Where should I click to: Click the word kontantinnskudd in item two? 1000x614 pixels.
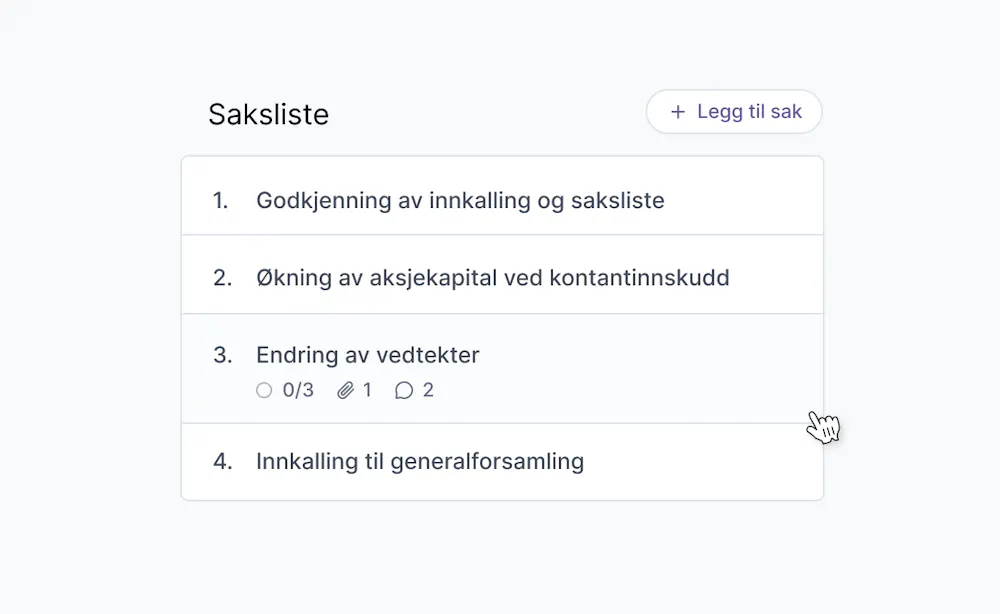[640, 278]
